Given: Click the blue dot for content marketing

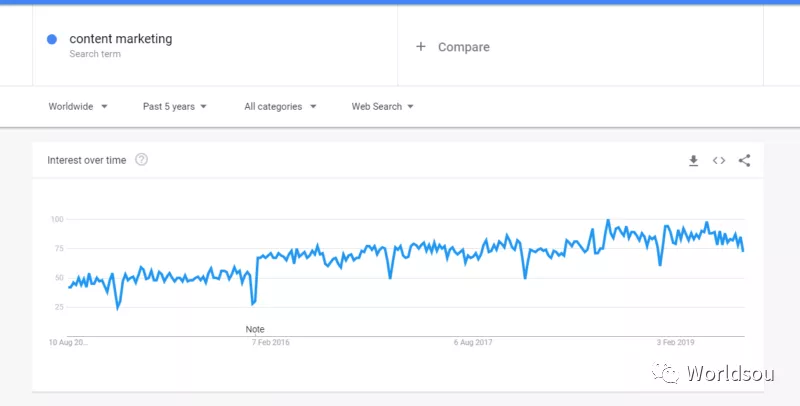Looking at the screenshot, I should pos(52,39).
